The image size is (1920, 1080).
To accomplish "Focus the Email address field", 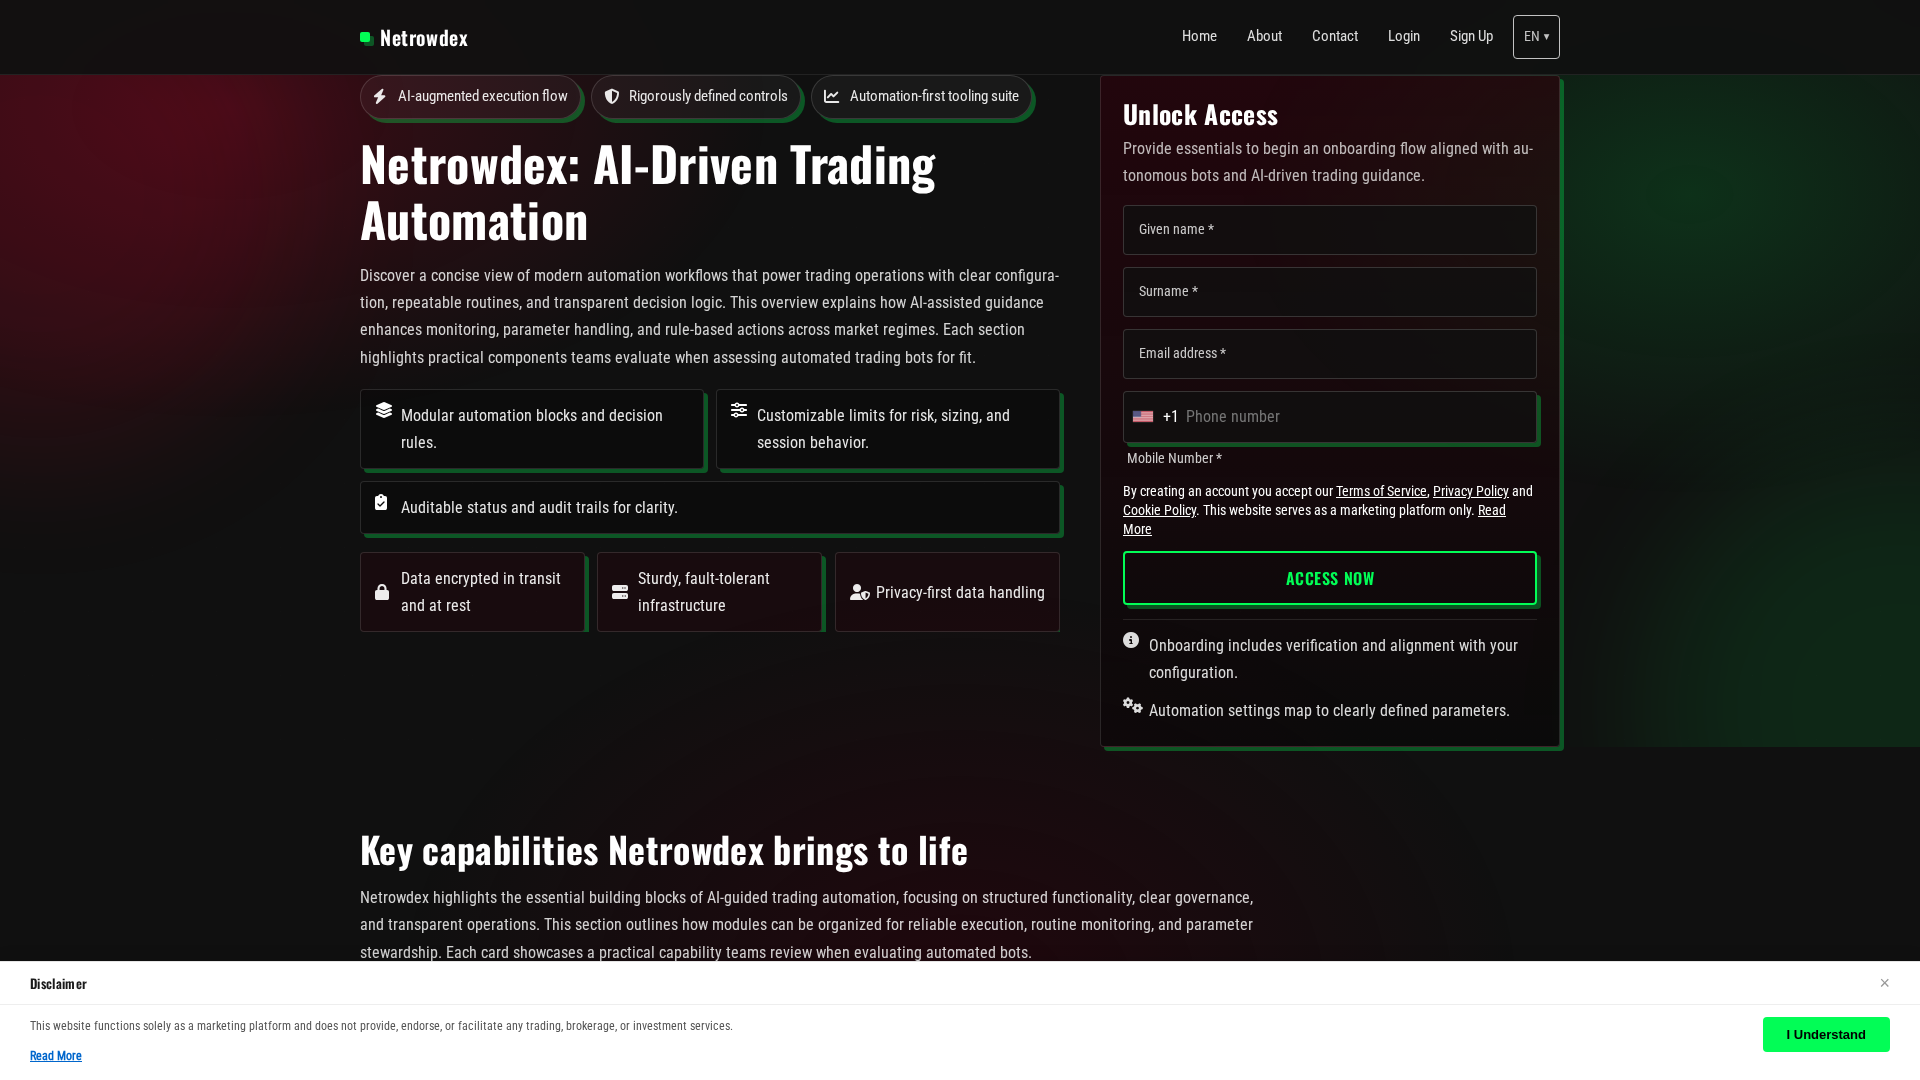I will pos(1330,354).
